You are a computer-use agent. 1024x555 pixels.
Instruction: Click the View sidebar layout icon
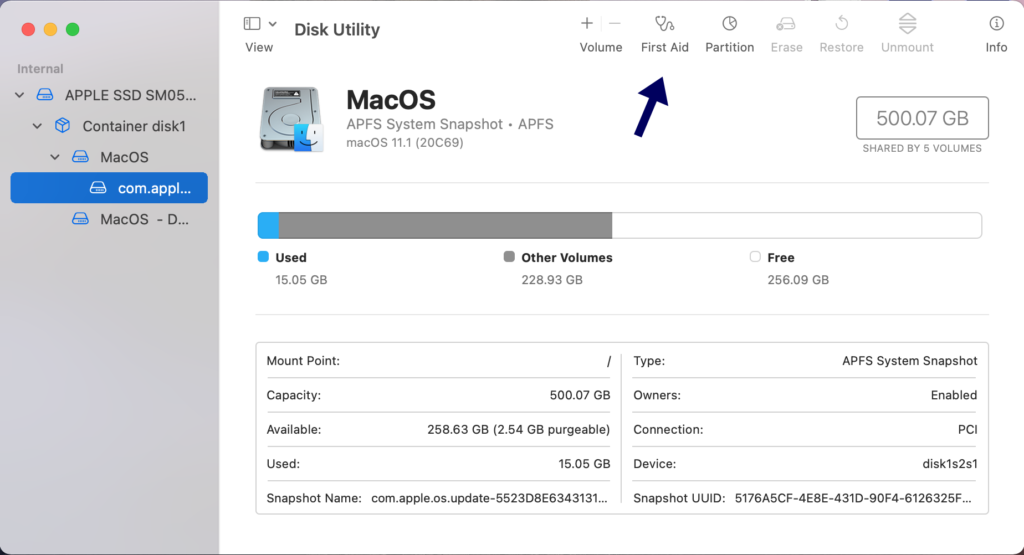click(x=252, y=24)
